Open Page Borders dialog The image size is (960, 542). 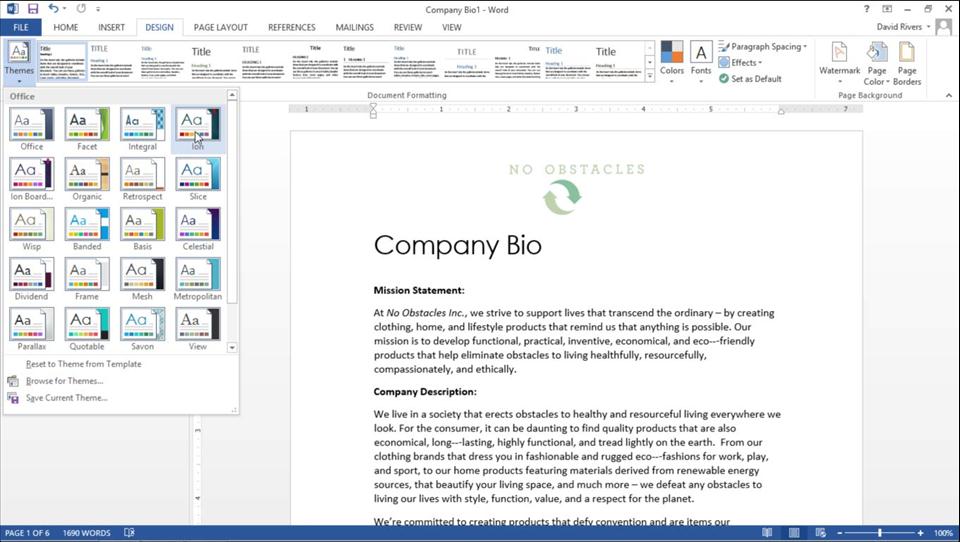(907, 63)
